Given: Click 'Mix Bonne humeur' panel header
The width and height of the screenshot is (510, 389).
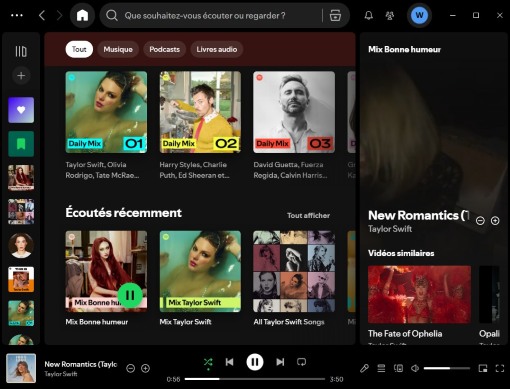Looking at the screenshot, I should tap(404, 50).
